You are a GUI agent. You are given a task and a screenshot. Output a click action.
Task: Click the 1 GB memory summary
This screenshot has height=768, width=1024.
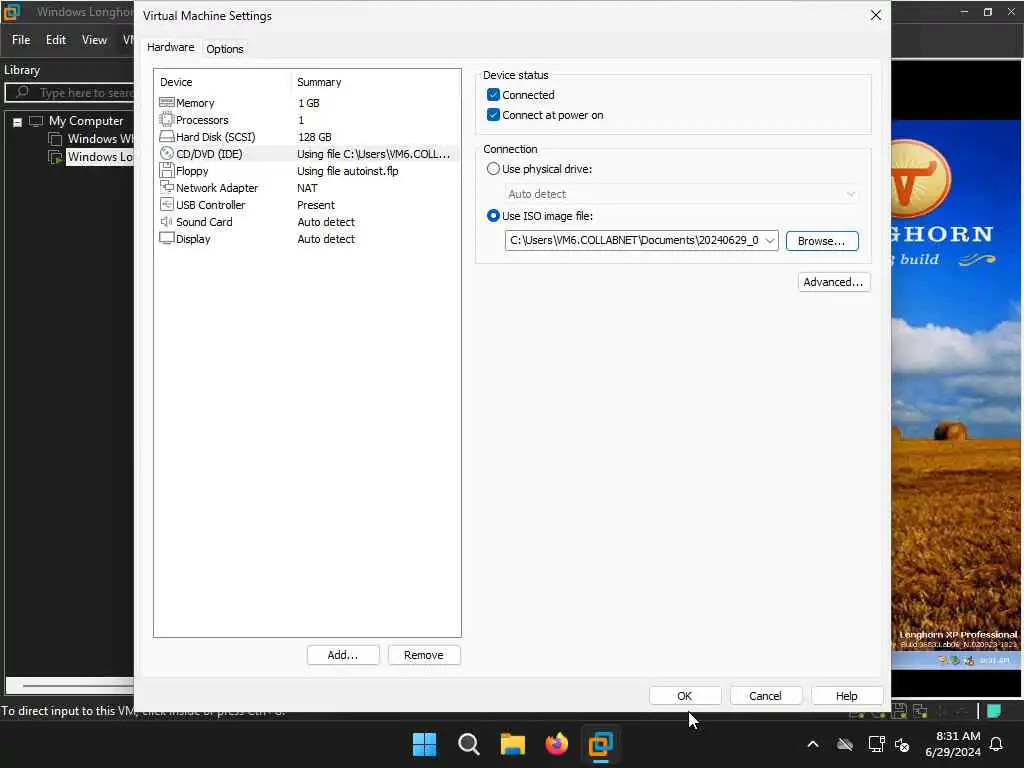[309, 103]
